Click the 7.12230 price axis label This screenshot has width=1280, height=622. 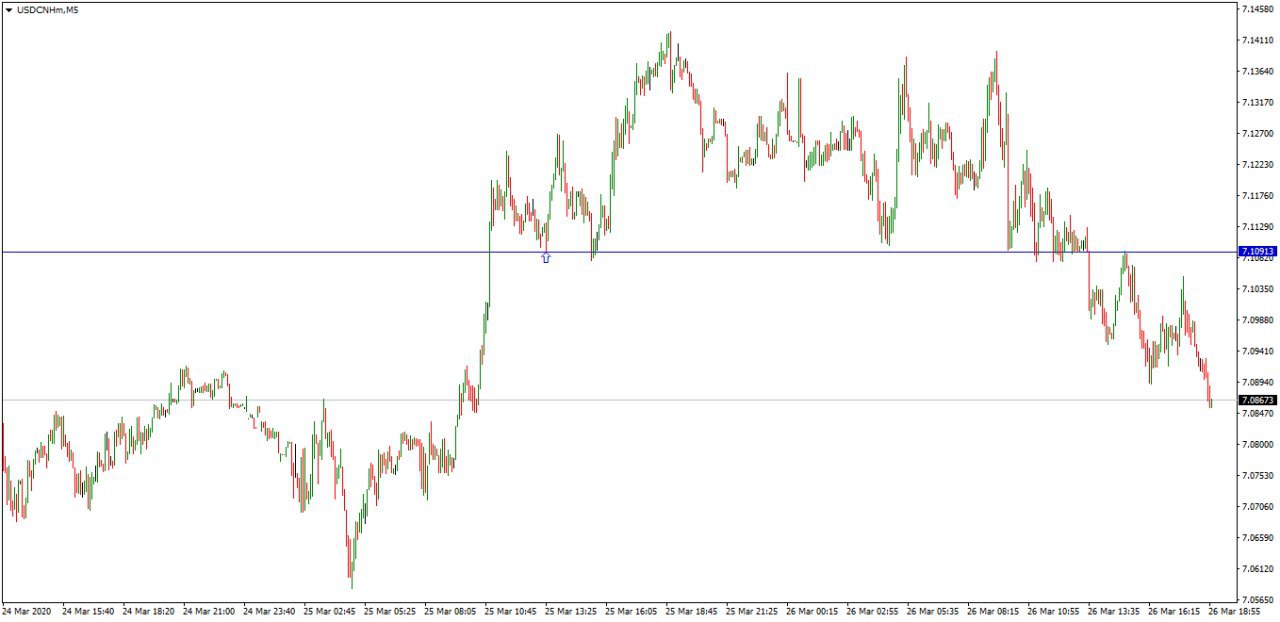click(x=1258, y=164)
